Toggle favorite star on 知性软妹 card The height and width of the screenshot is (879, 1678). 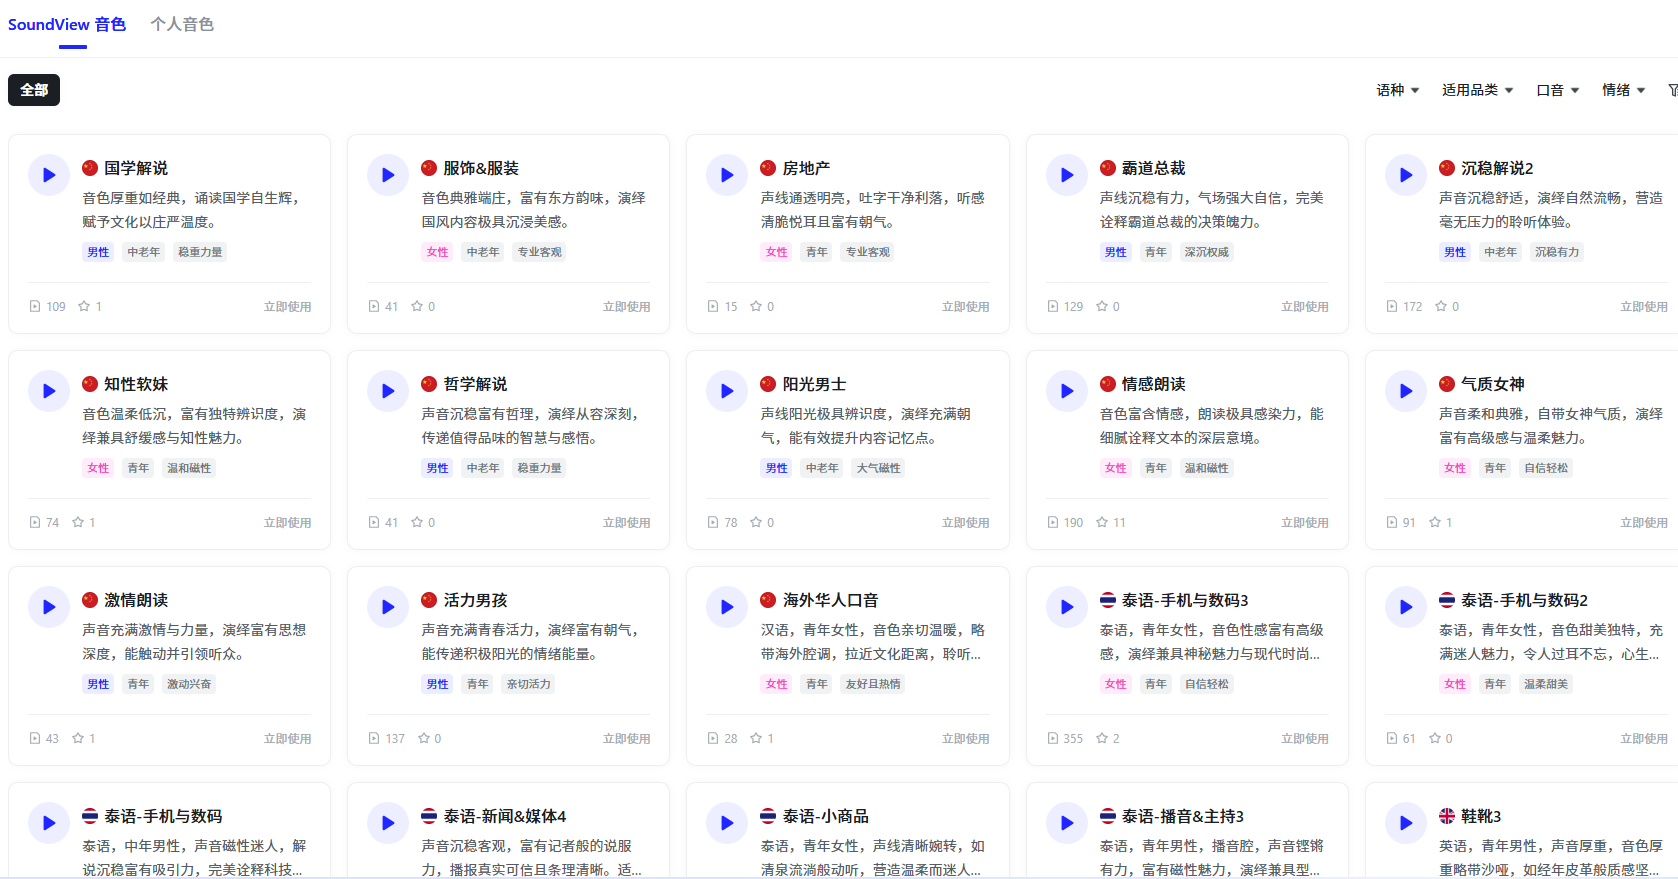pos(78,522)
